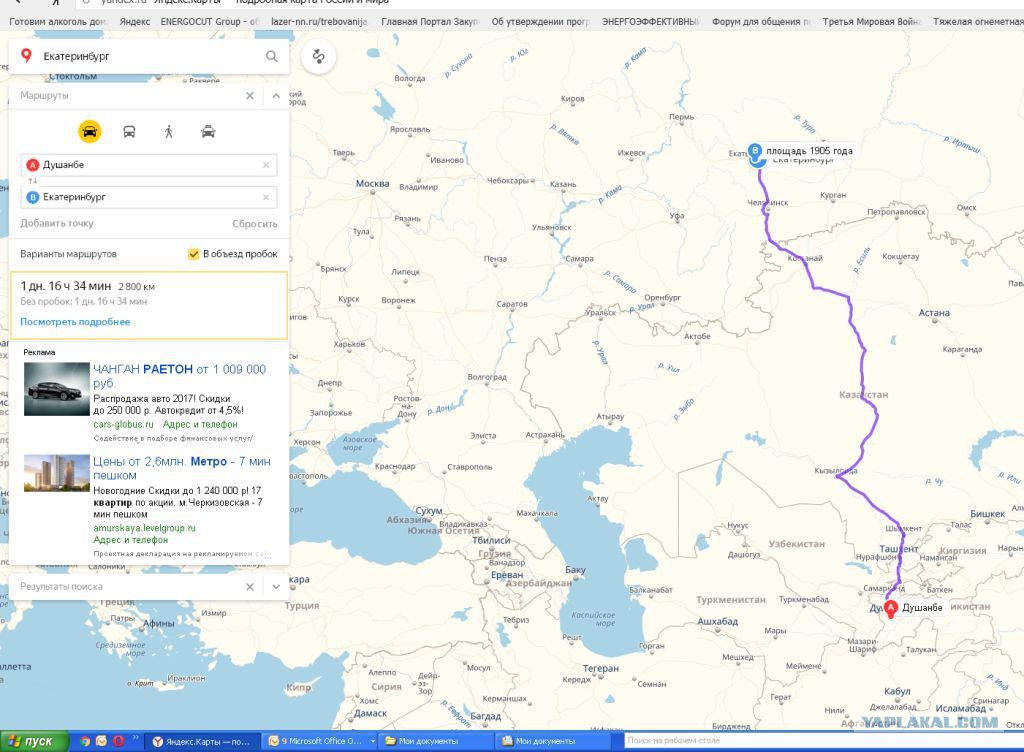Click the Екатеринбург point B input

coord(149,197)
